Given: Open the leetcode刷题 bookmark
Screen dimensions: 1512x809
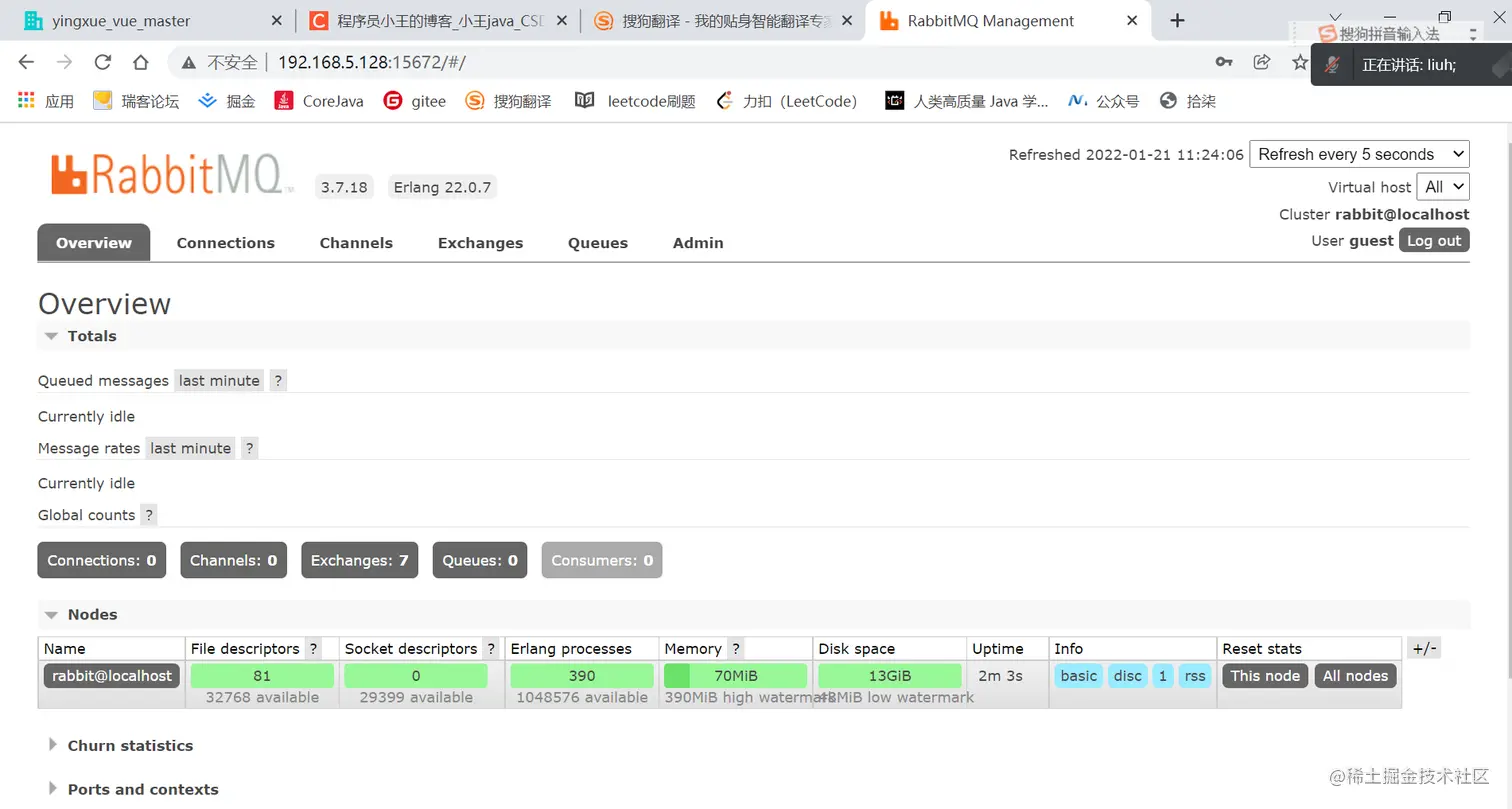Looking at the screenshot, I should tap(635, 101).
